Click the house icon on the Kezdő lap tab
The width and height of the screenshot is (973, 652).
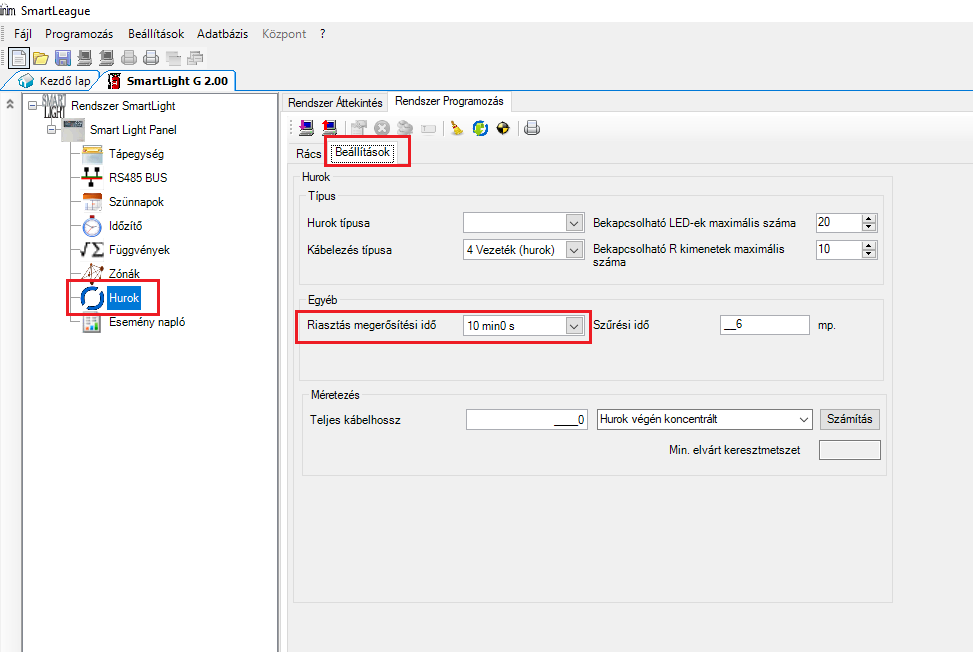(x=26, y=81)
